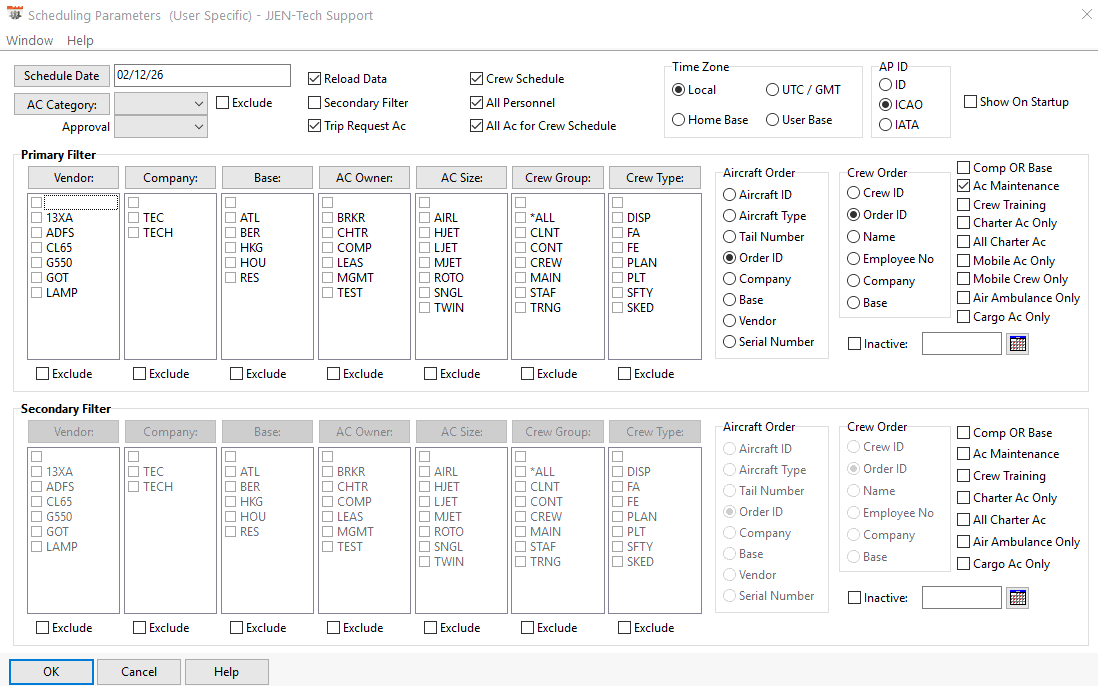Click the application icon in title bar
The width and height of the screenshot is (1098, 686).
click(14, 15)
